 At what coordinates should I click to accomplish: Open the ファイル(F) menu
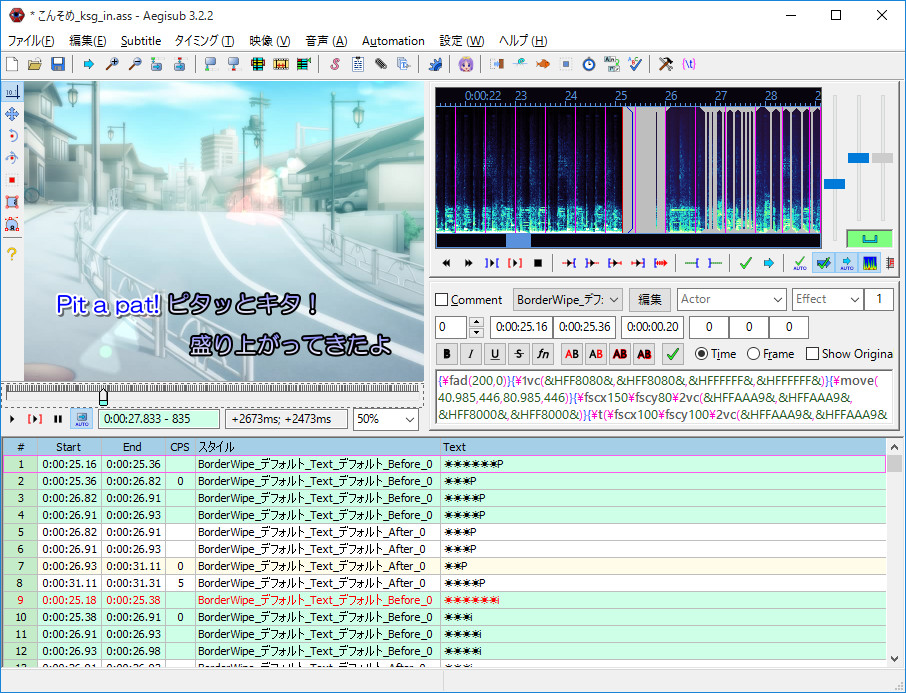[31, 41]
